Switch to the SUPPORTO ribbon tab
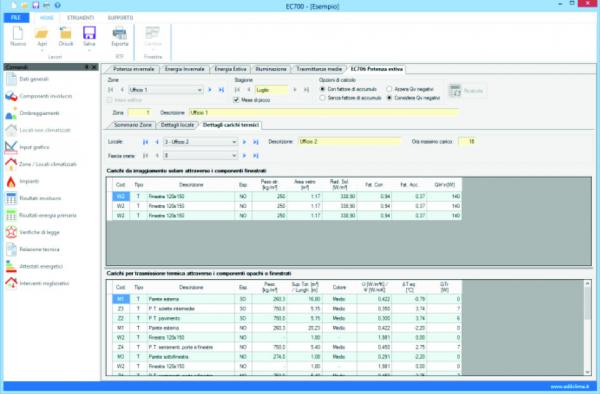 click(x=120, y=18)
